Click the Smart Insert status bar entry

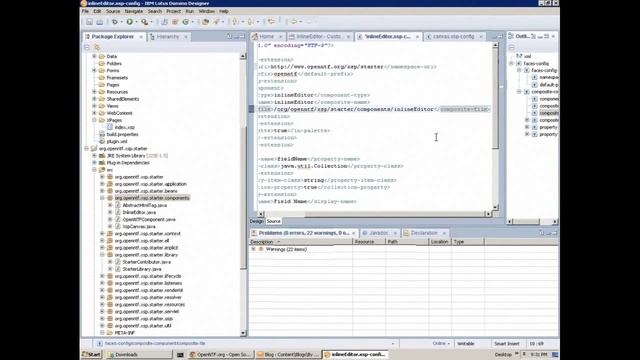(507, 344)
